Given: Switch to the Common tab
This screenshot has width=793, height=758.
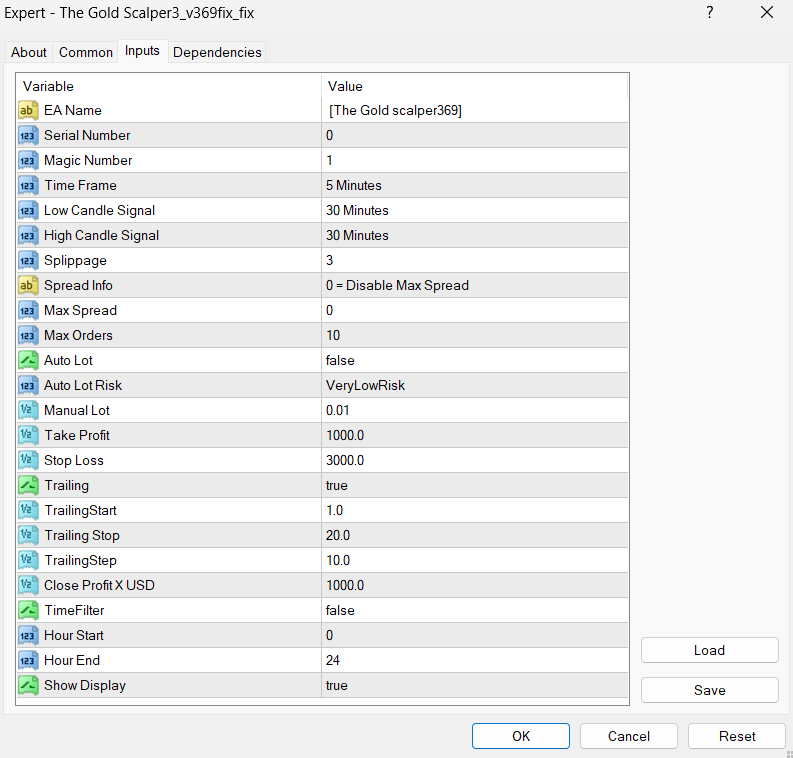Looking at the screenshot, I should tap(86, 52).
